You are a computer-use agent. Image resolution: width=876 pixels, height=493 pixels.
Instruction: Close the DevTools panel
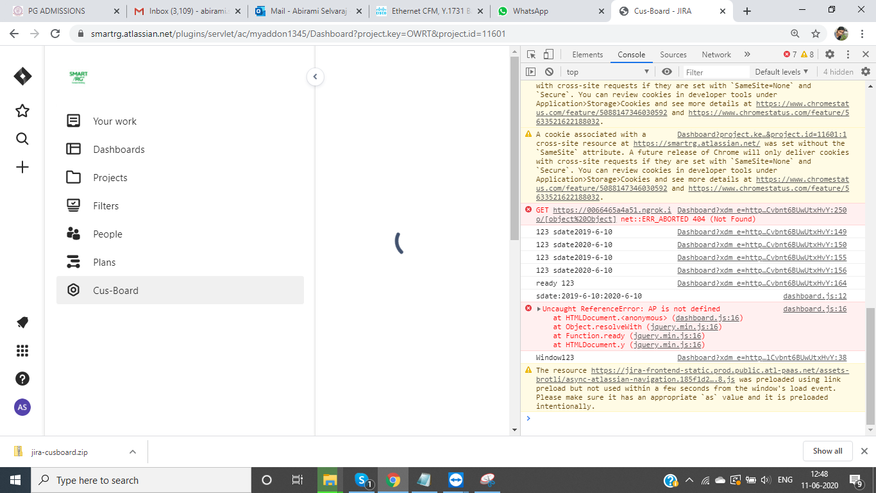pyautogui.click(x=865, y=54)
